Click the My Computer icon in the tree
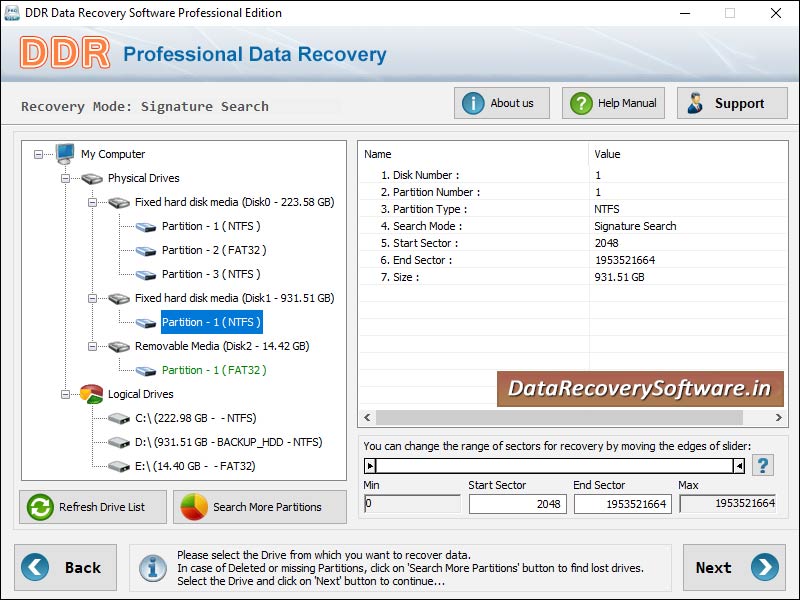The image size is (800, 600). click(x=63, y=154)
